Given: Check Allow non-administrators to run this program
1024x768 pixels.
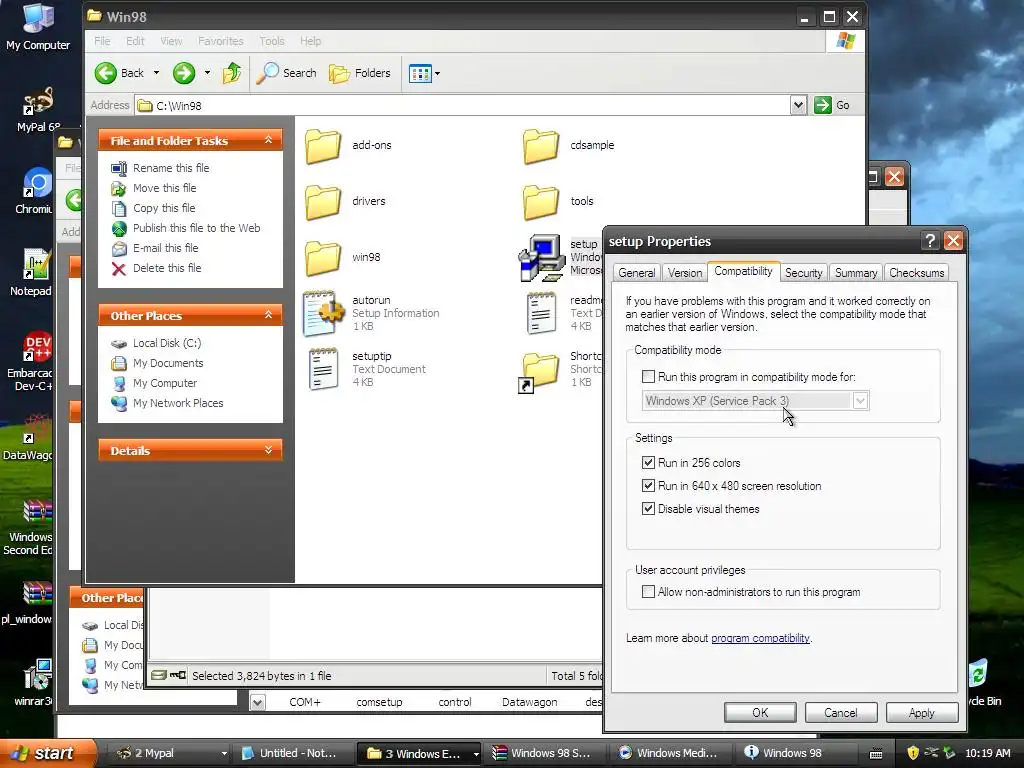Looking at the screenshot, I should point(648,592).
